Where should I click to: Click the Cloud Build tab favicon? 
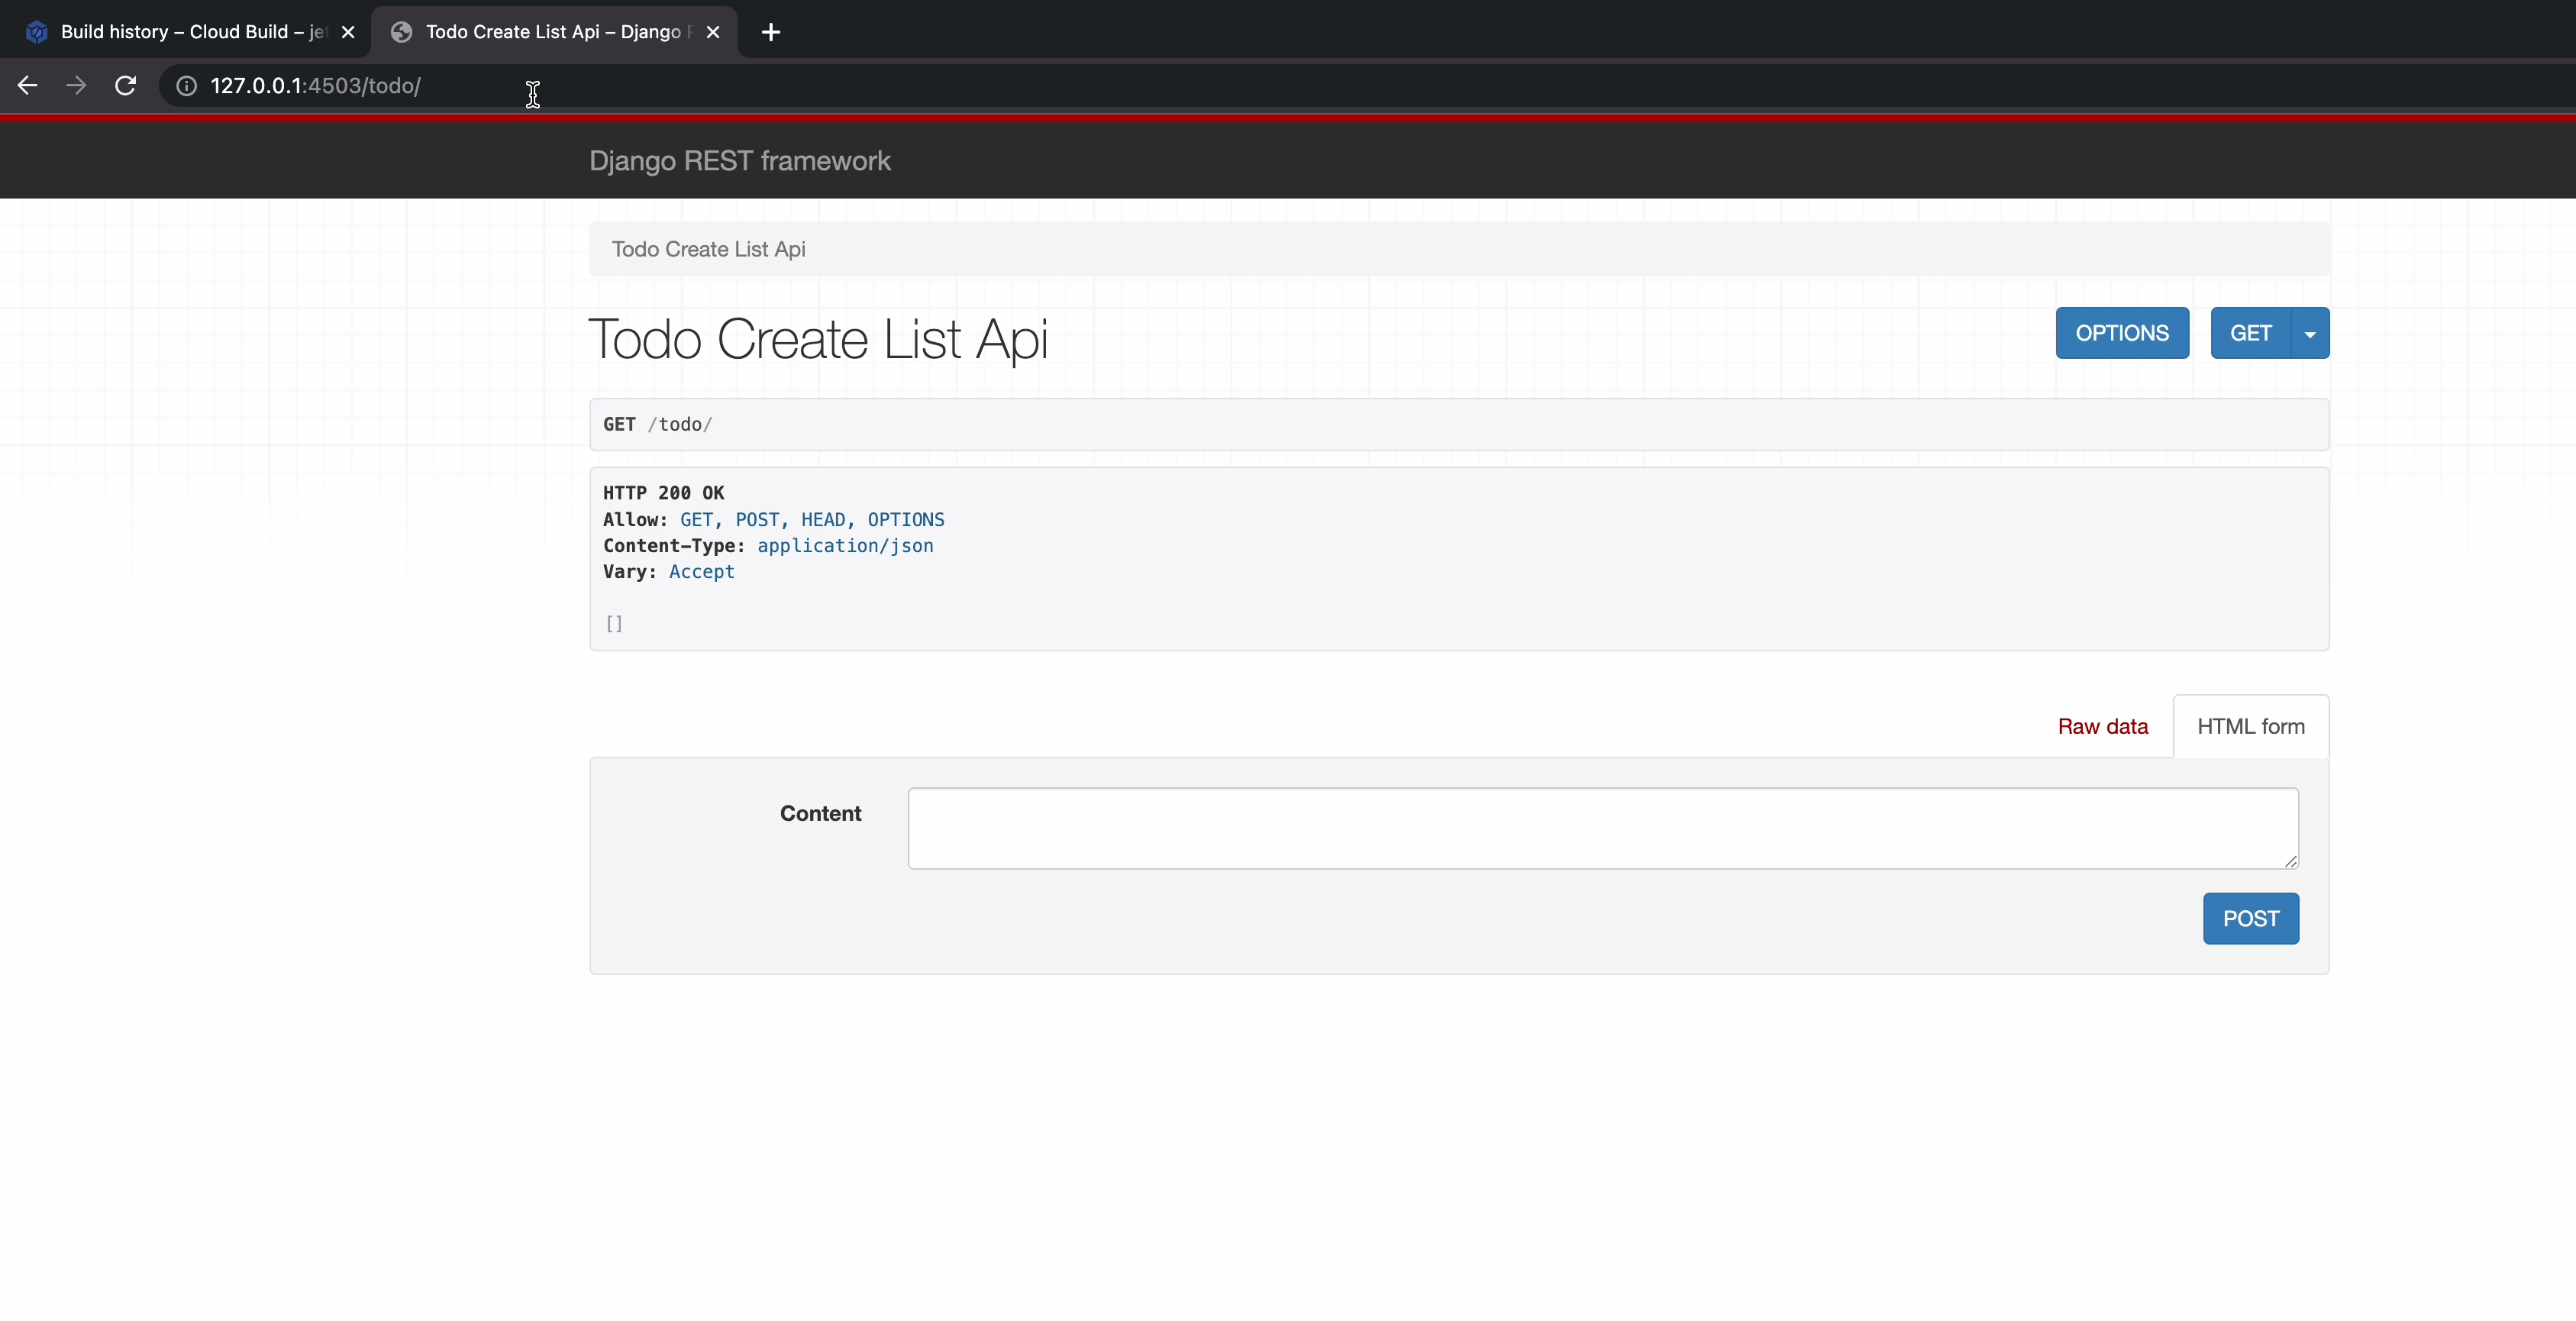[x=37, y=32]
